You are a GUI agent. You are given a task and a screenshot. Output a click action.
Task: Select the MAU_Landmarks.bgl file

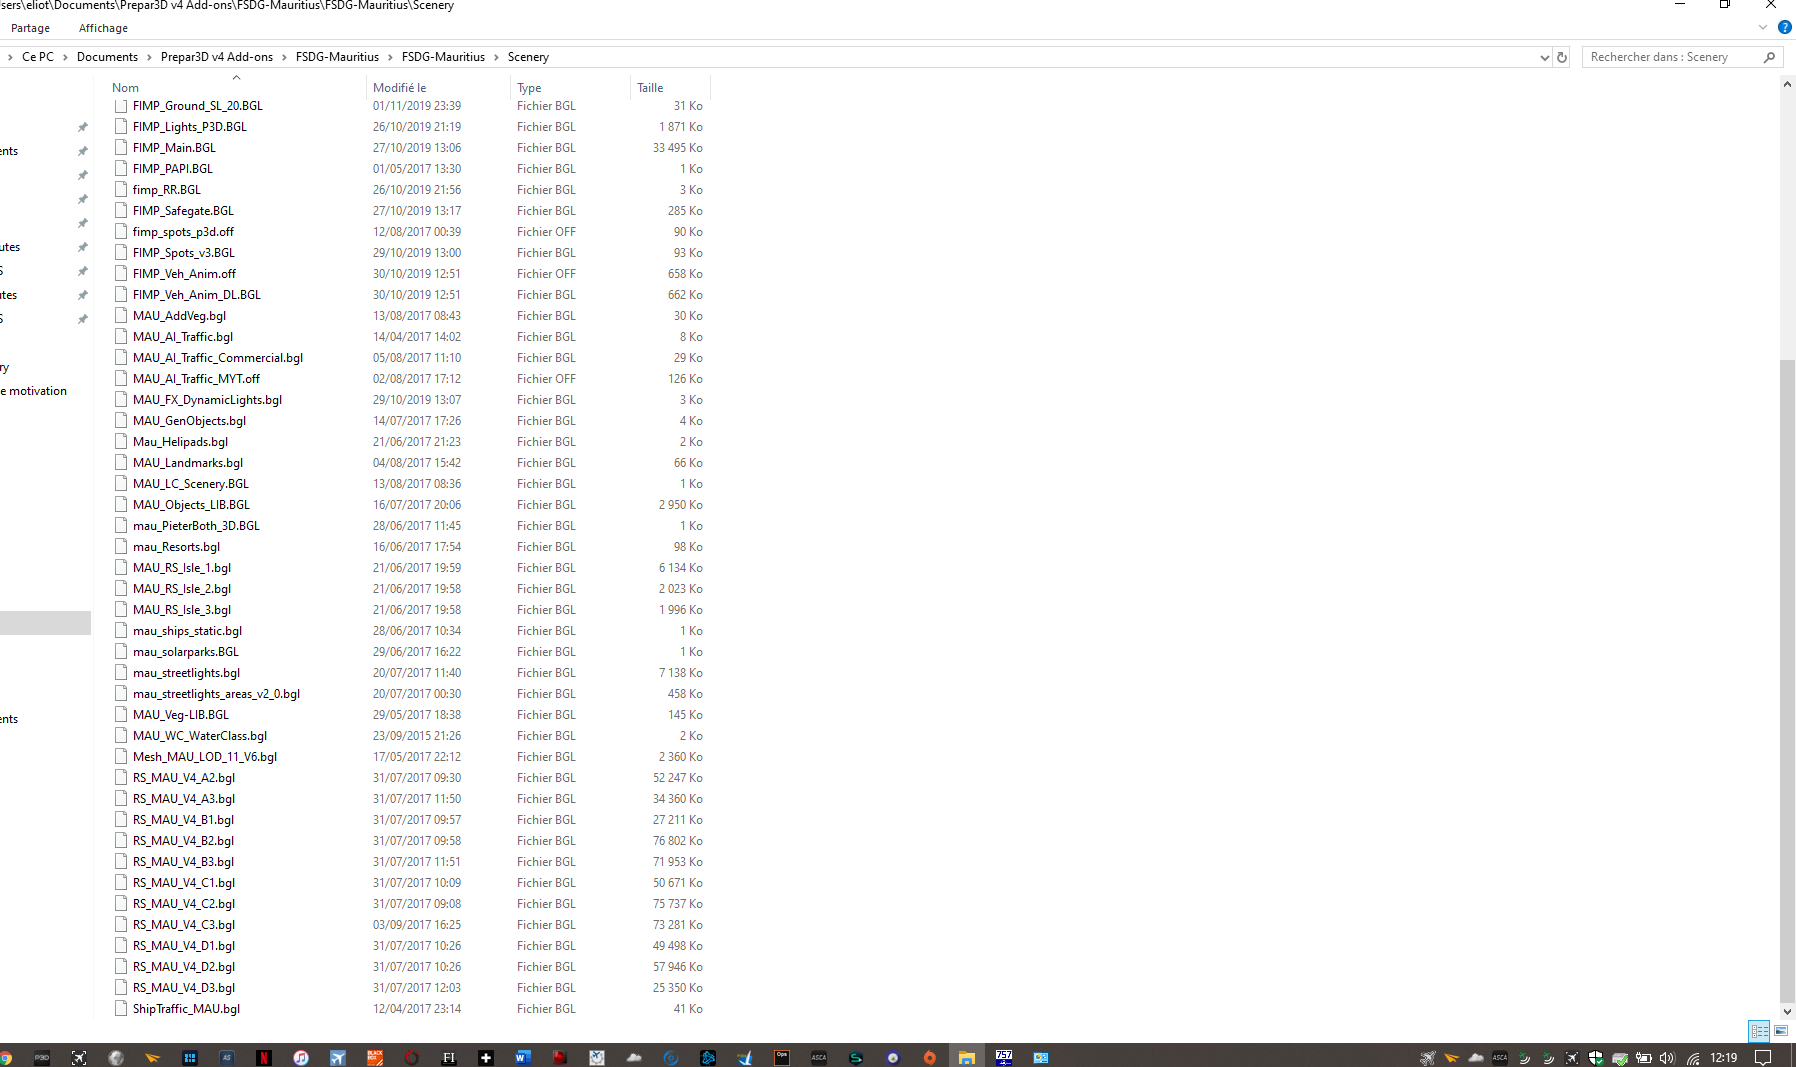[x=188, y=463]
